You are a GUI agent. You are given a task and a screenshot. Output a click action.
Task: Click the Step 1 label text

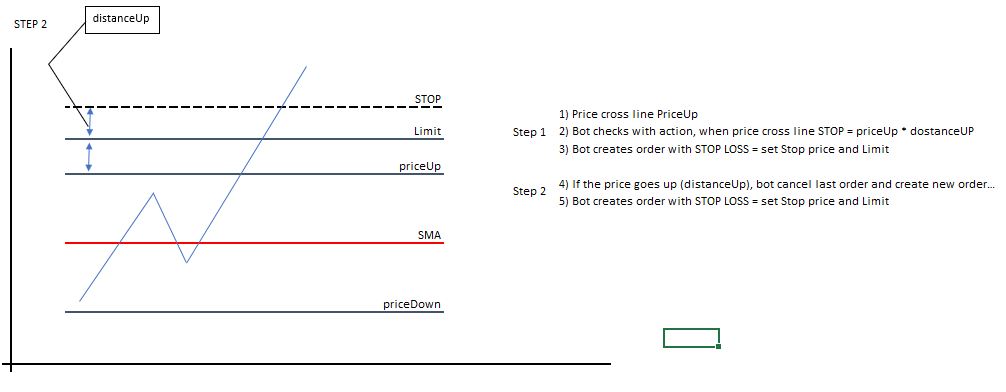[529, 133]
